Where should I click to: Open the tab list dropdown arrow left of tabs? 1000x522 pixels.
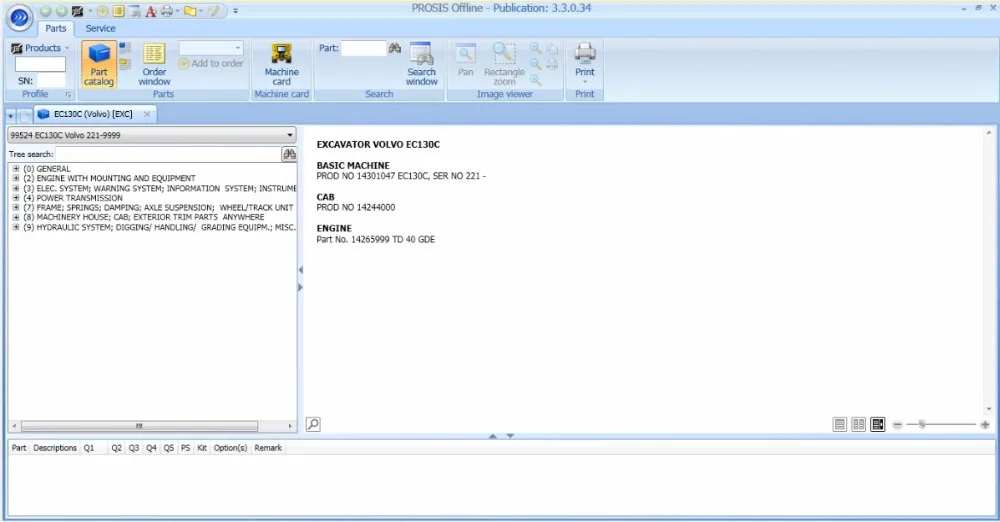[11, 116]
